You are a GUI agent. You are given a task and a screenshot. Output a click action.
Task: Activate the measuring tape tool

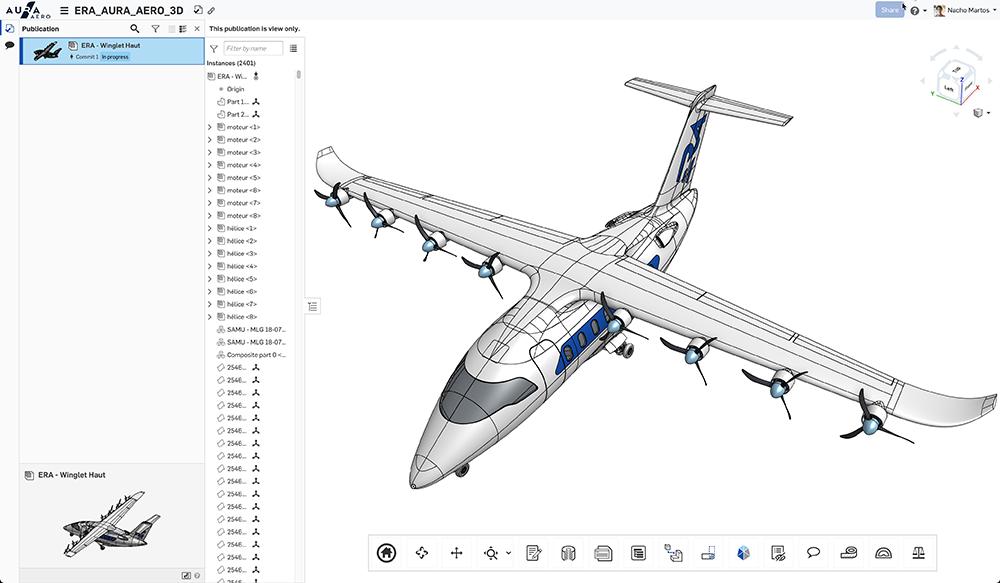[849, 552]
